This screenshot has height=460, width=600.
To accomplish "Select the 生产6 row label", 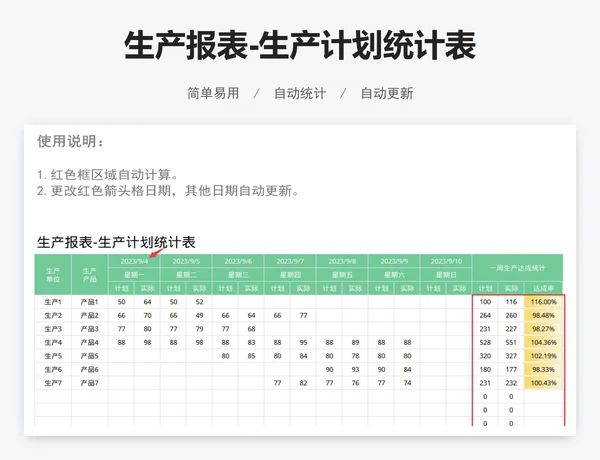I will [x=53, y=369].
